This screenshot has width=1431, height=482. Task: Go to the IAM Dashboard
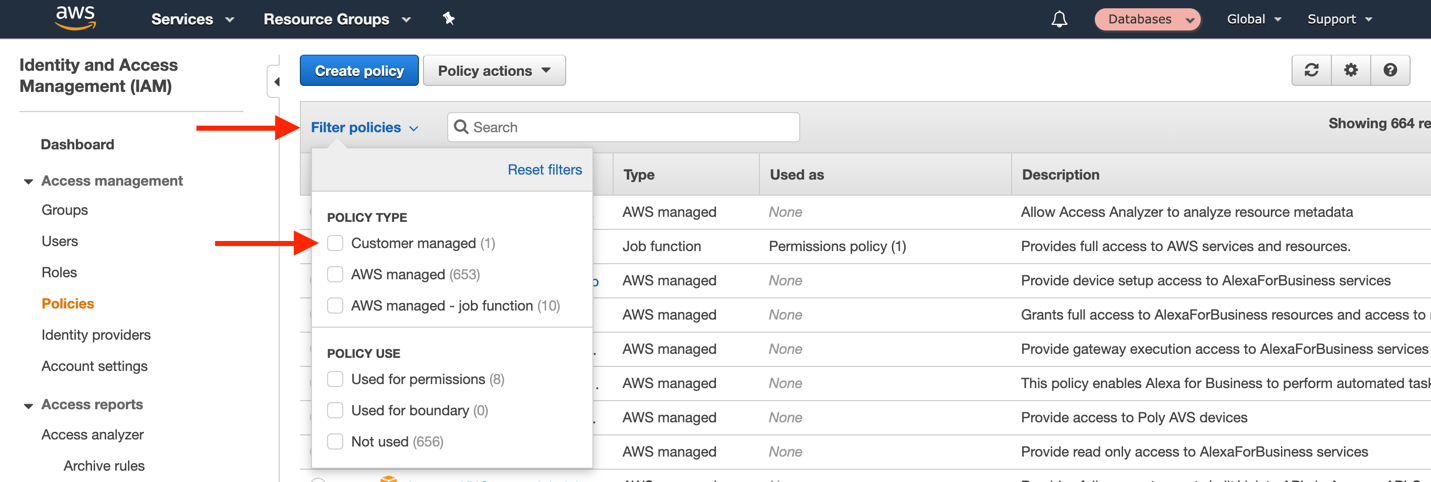coord(77,144)
